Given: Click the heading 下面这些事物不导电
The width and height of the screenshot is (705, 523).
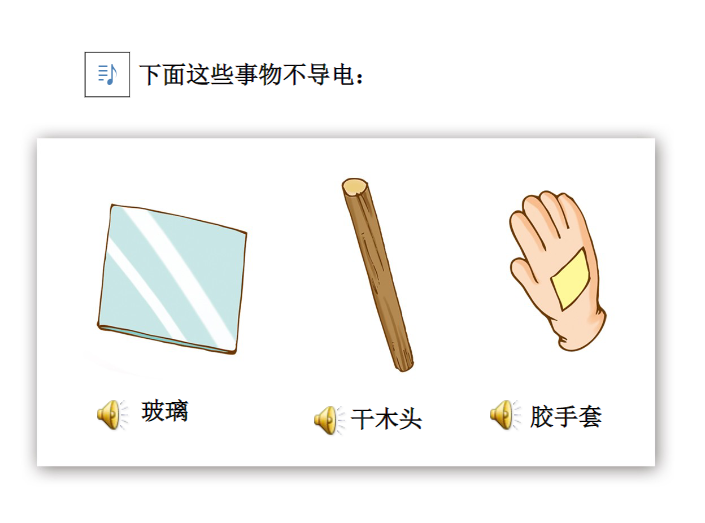Looking at the screenshot, I should 251,75.
